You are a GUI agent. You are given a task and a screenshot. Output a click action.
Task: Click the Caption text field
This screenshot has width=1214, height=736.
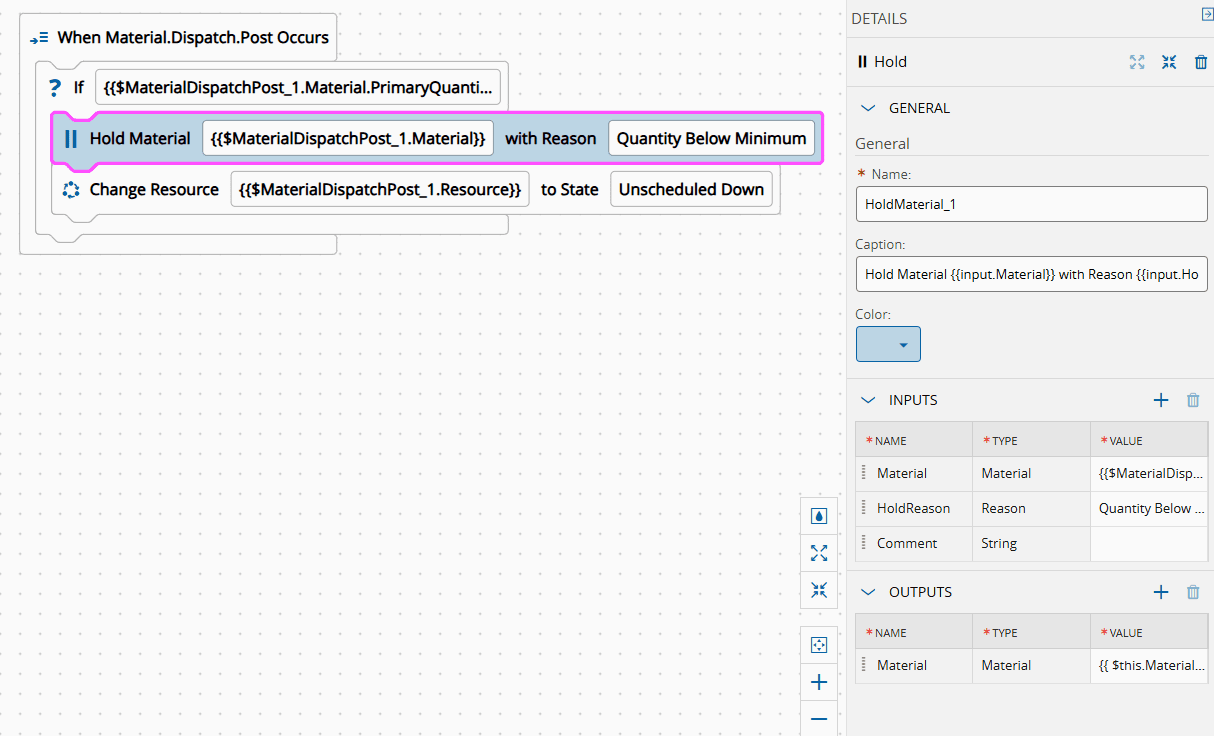(x=1031, y=274)
